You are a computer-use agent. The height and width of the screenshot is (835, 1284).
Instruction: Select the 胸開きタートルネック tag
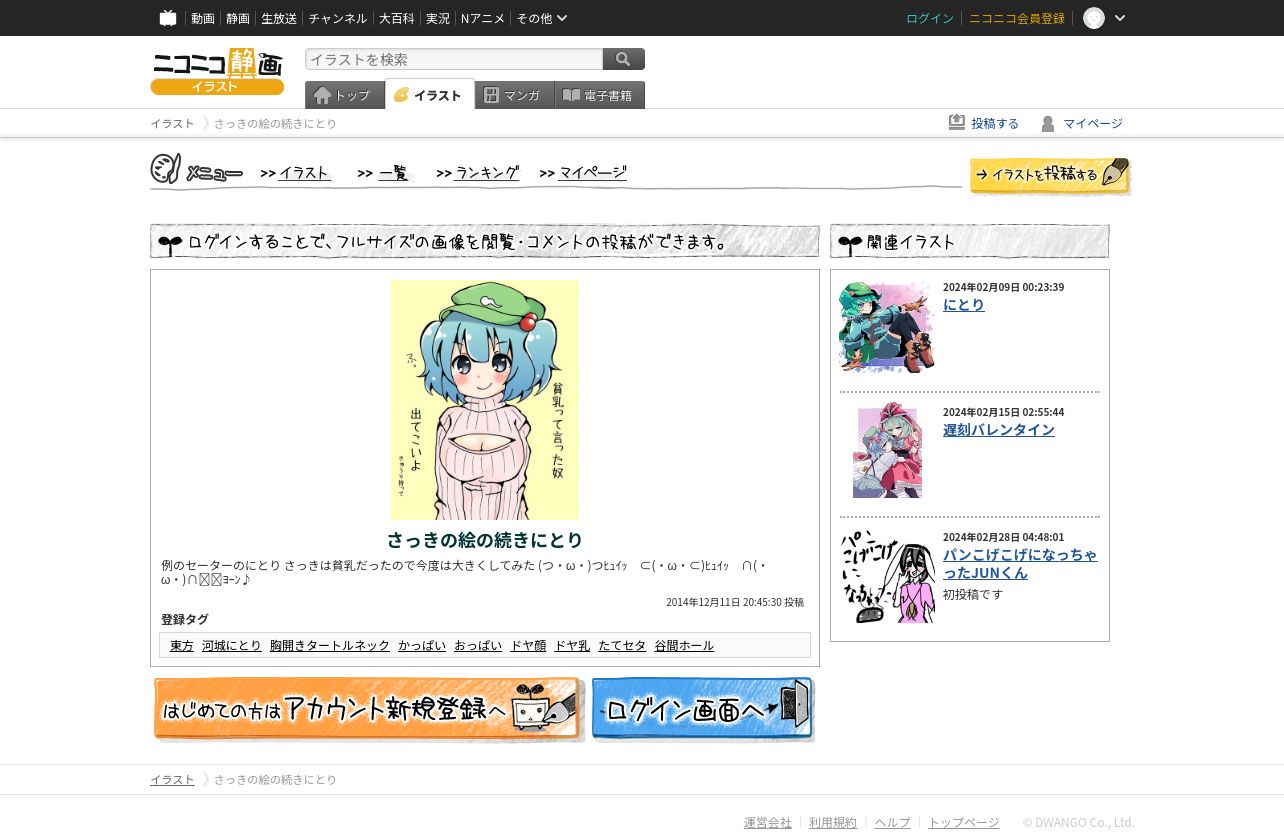330,645
